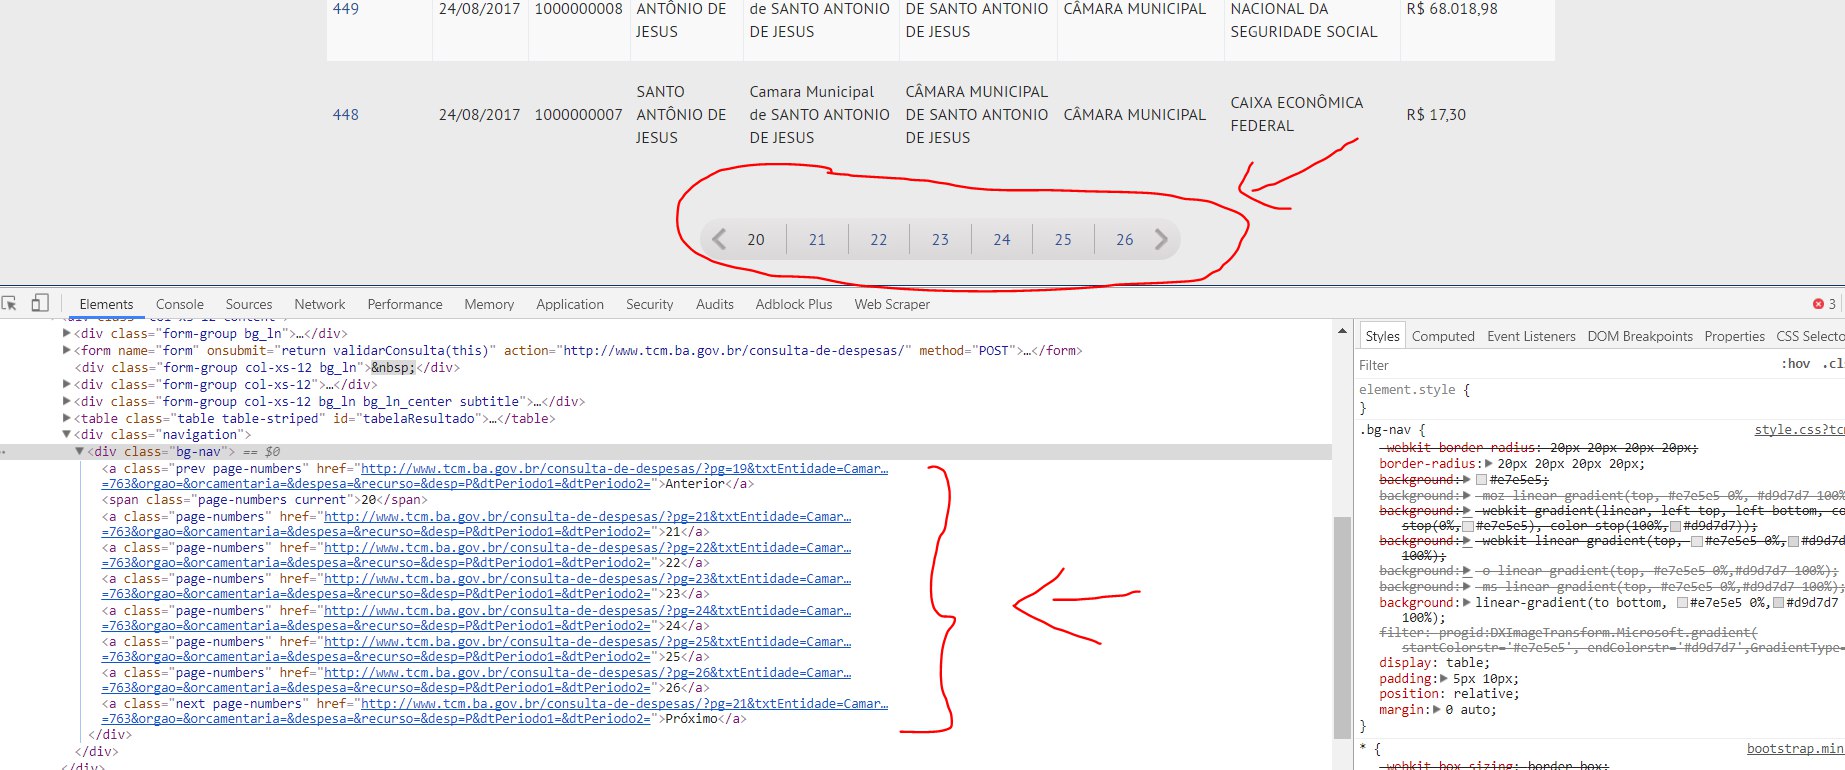The image size is (1845, 770).
Task: Click the next-page arrow in the pagination bar
Action: (x=1161, y=239)
